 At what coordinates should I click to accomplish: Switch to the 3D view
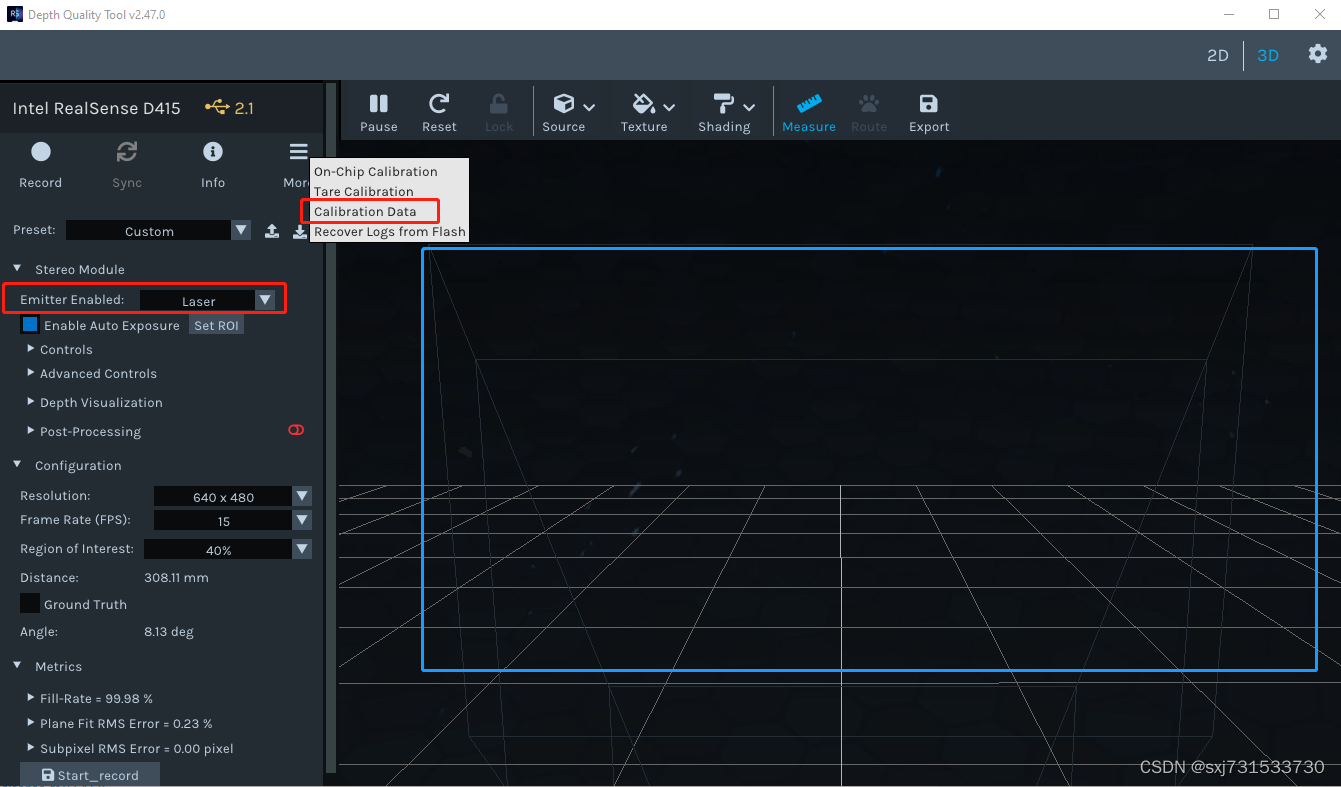click(1268, 55)
